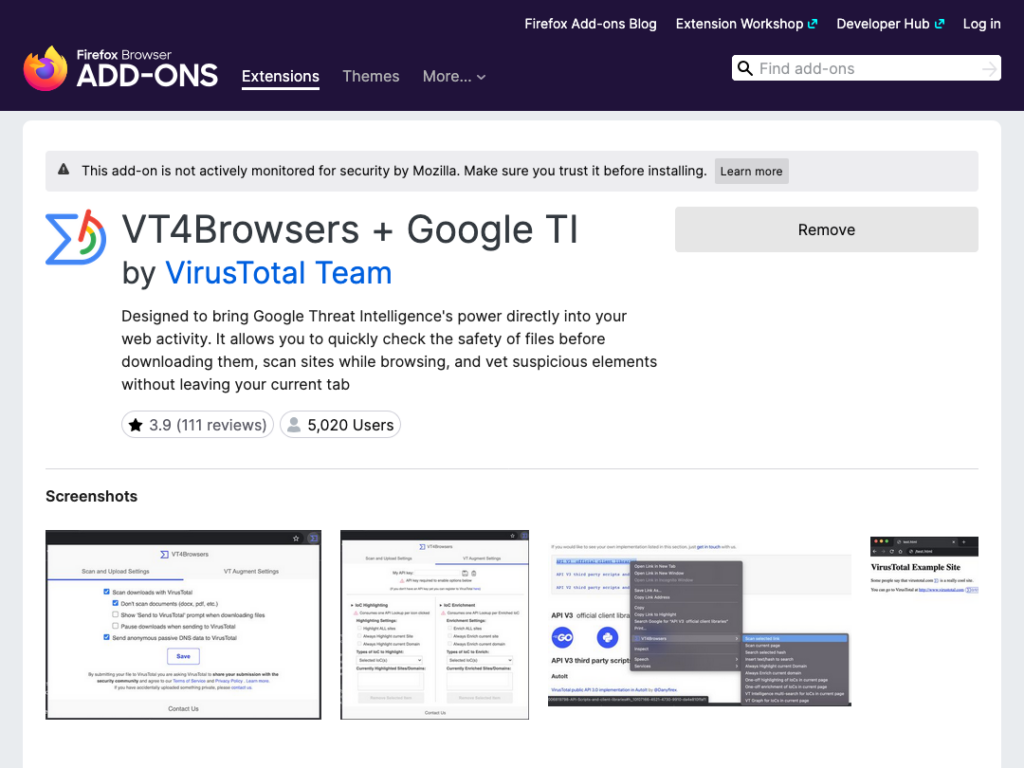This screenshot has width=1024, height=768.
Task: Open the first VT4Browsers screenshot
Action: point(182,624)
